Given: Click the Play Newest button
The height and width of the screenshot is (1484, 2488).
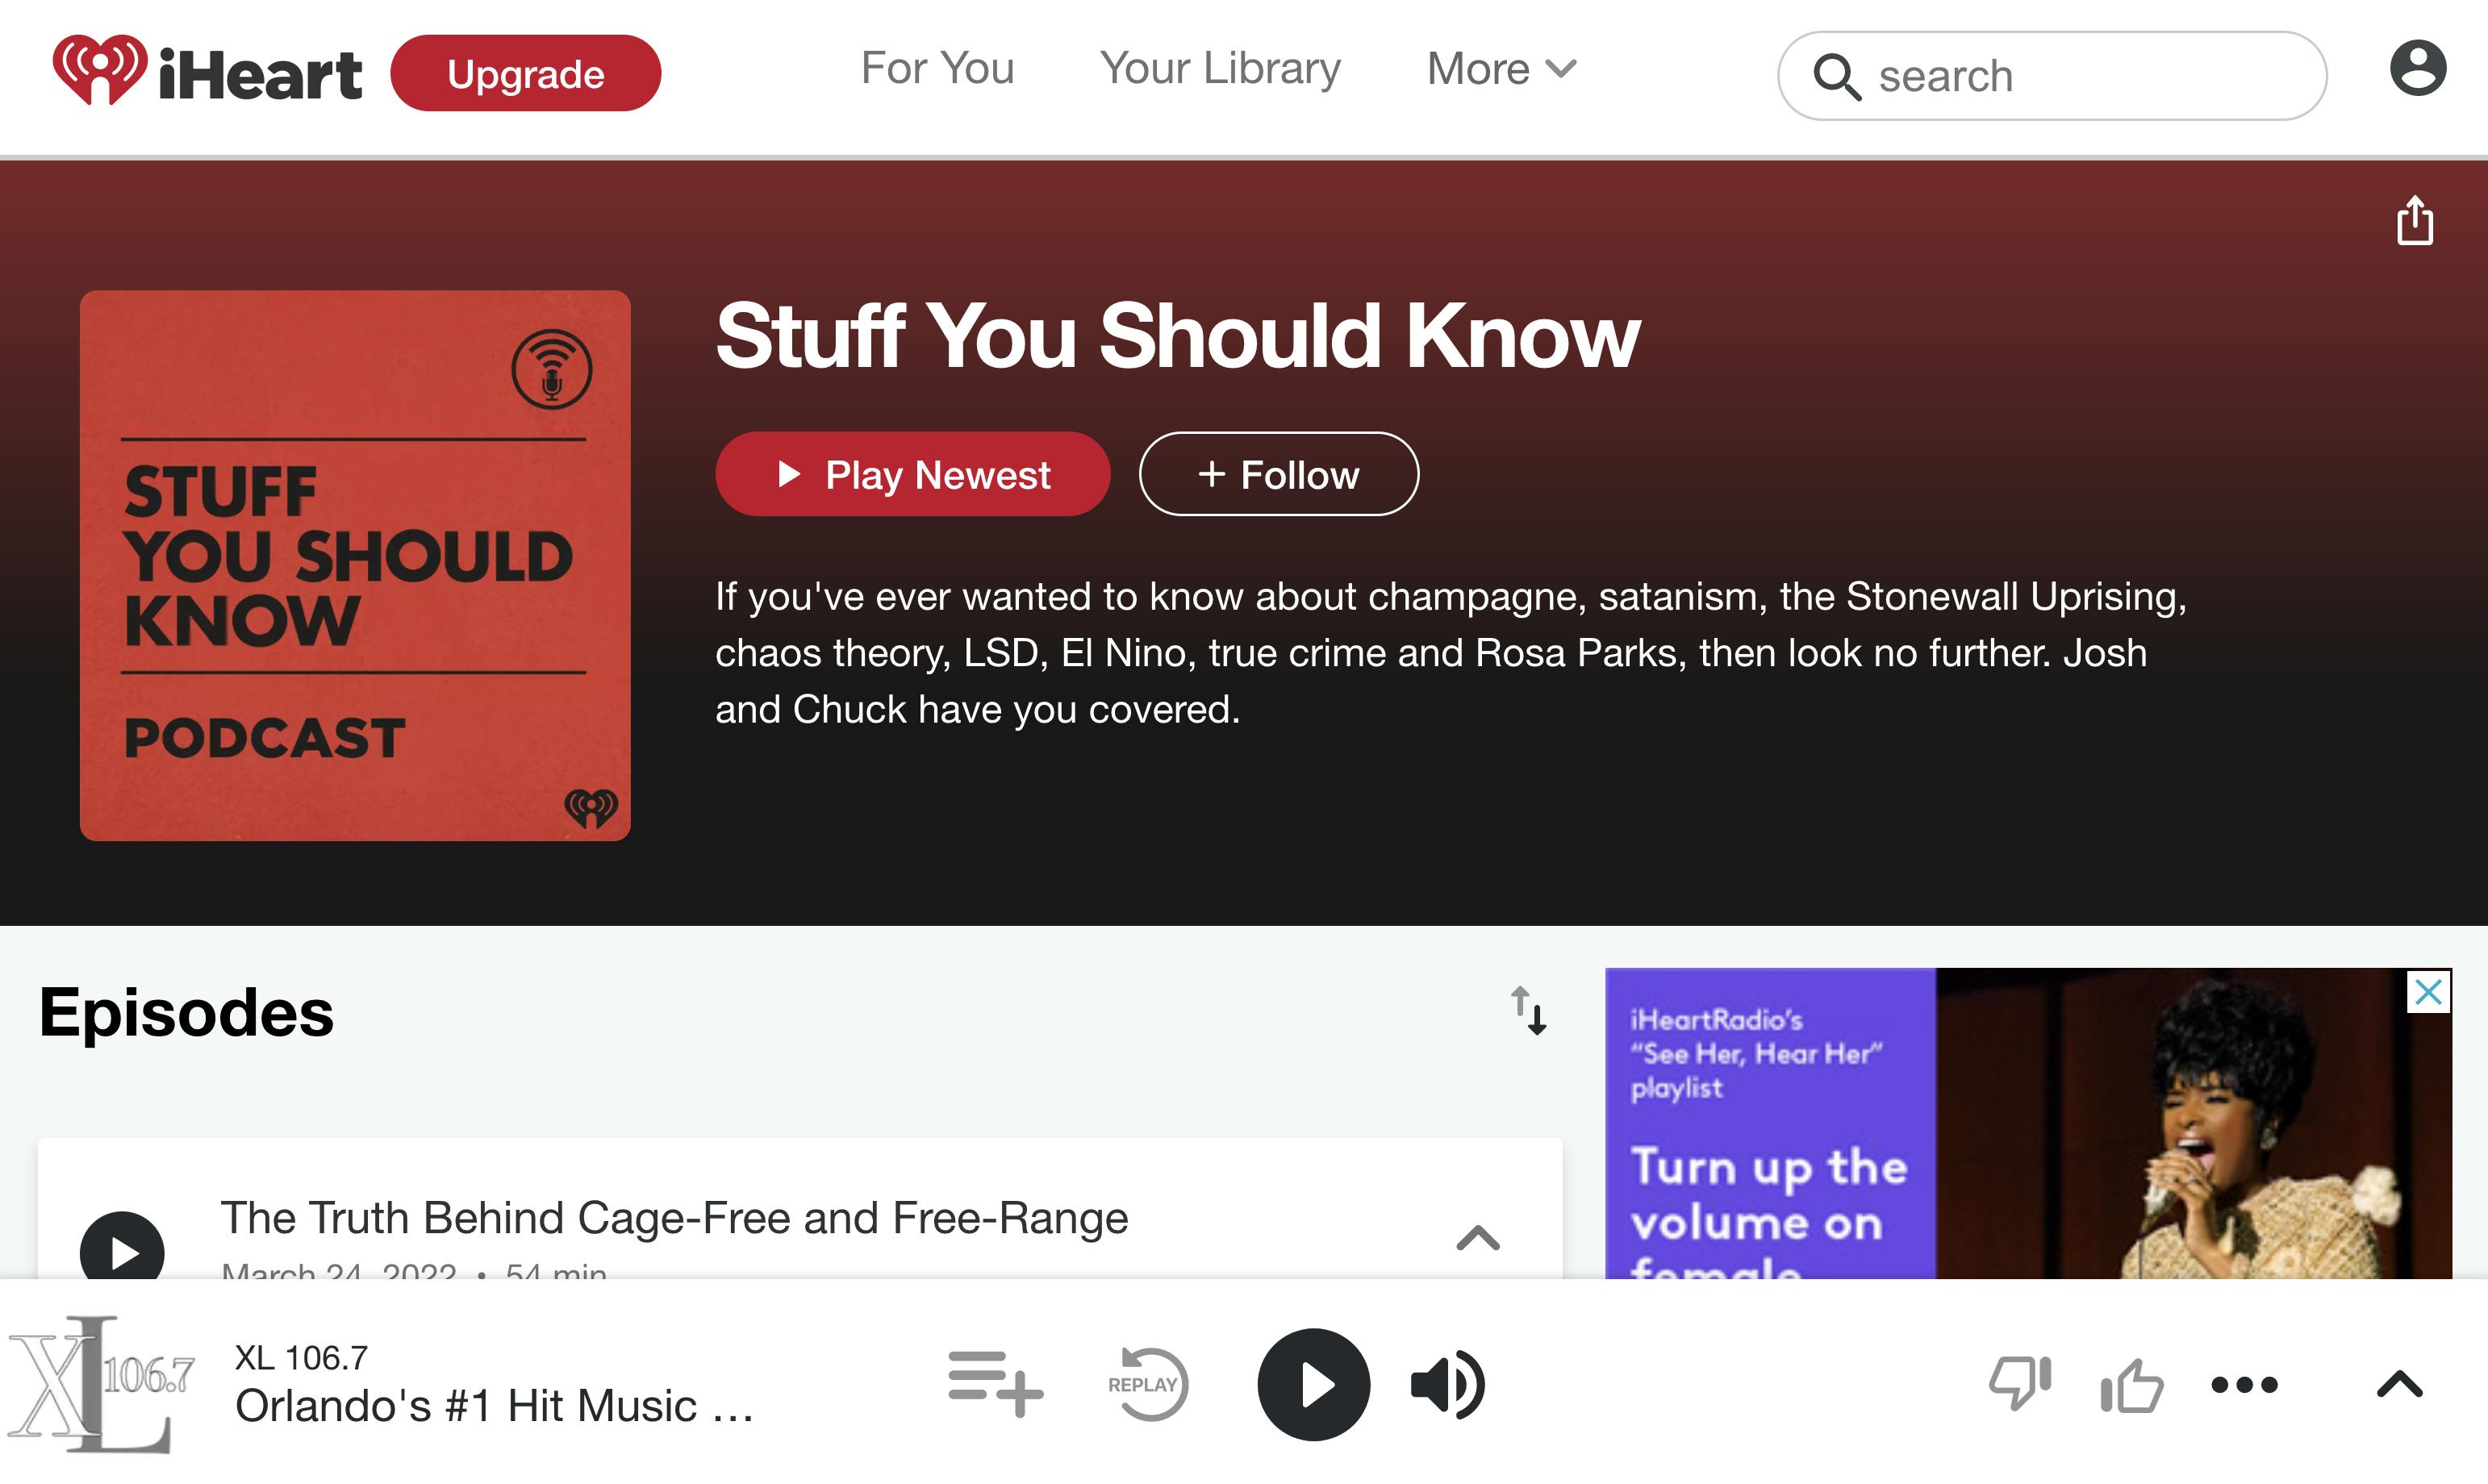Looking at the screenshot, I should pos(910,472).
